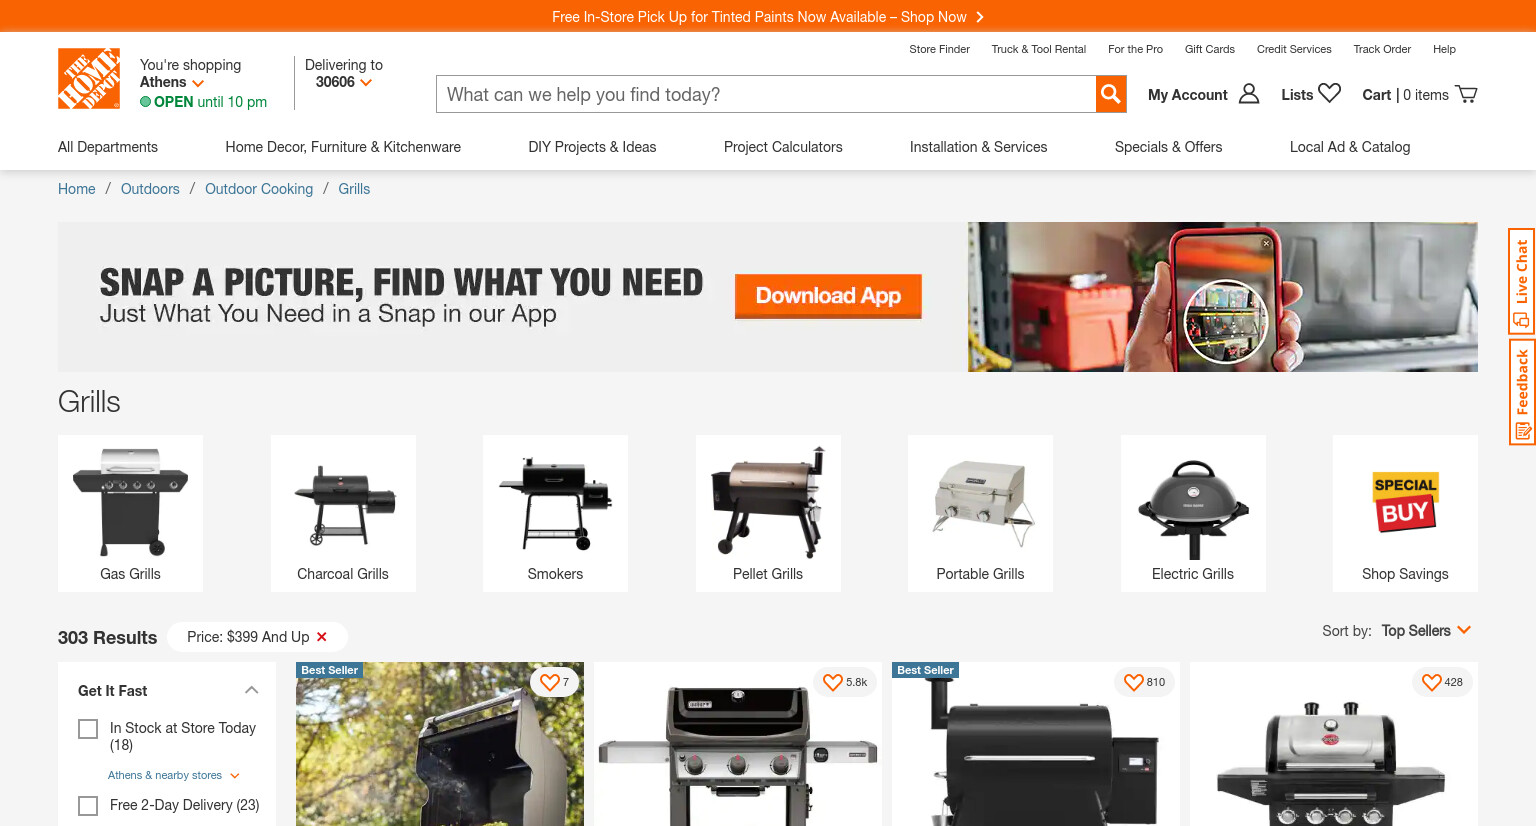Open the Live Chat side tab
The height and width of the screenshot is (826, 1536).
pyautogui.click(x=1521, y=281)
